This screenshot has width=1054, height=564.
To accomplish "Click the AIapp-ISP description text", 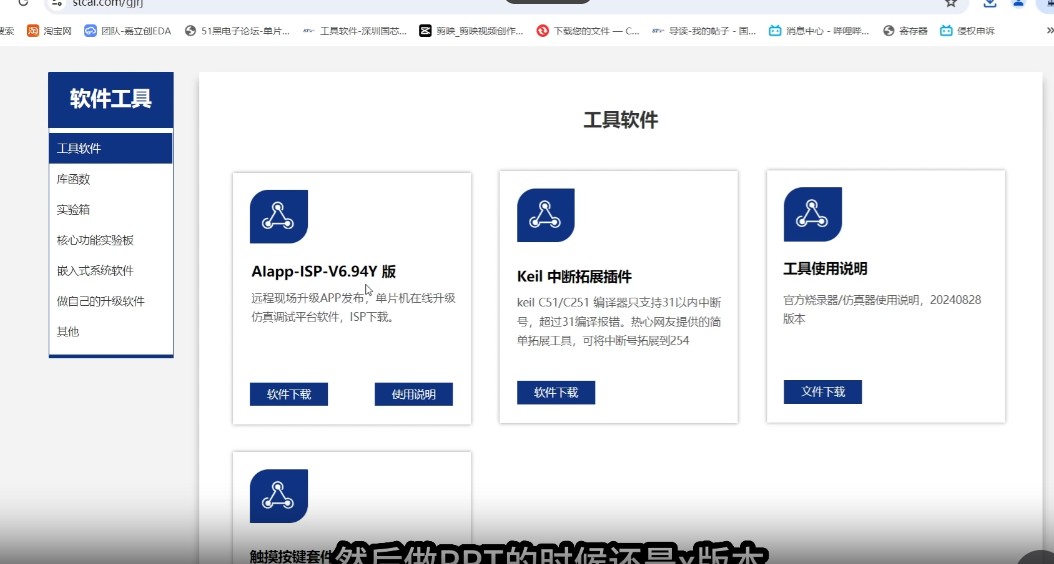I will [354, 307].
